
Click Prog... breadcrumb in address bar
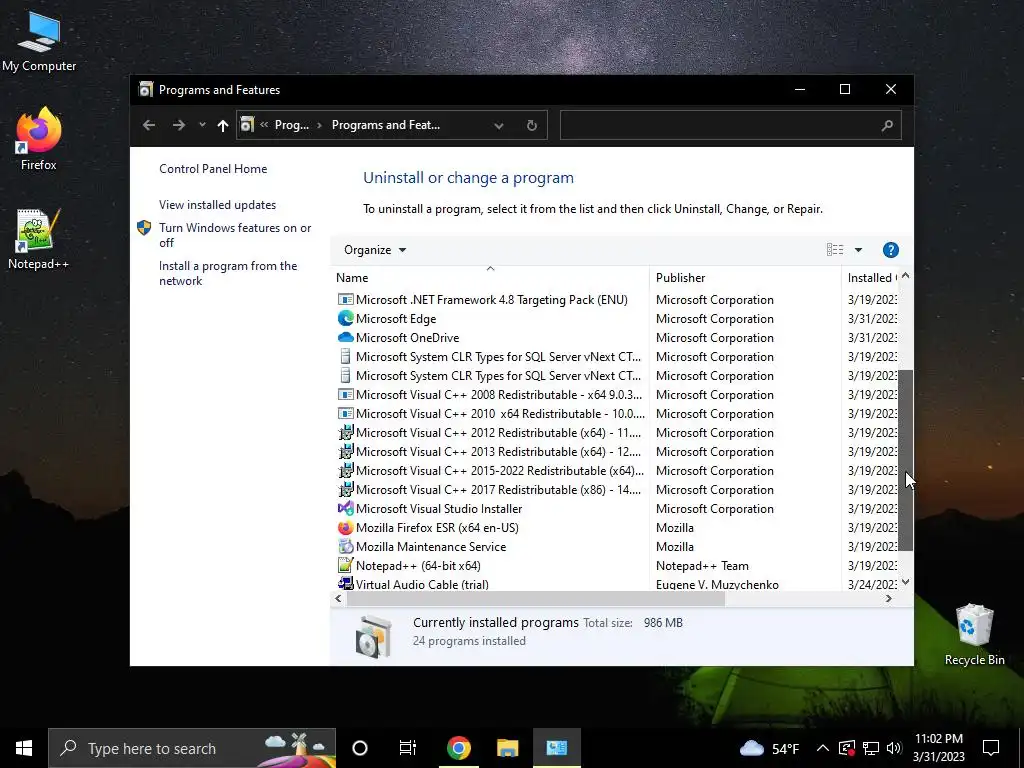tap(291, 125)
